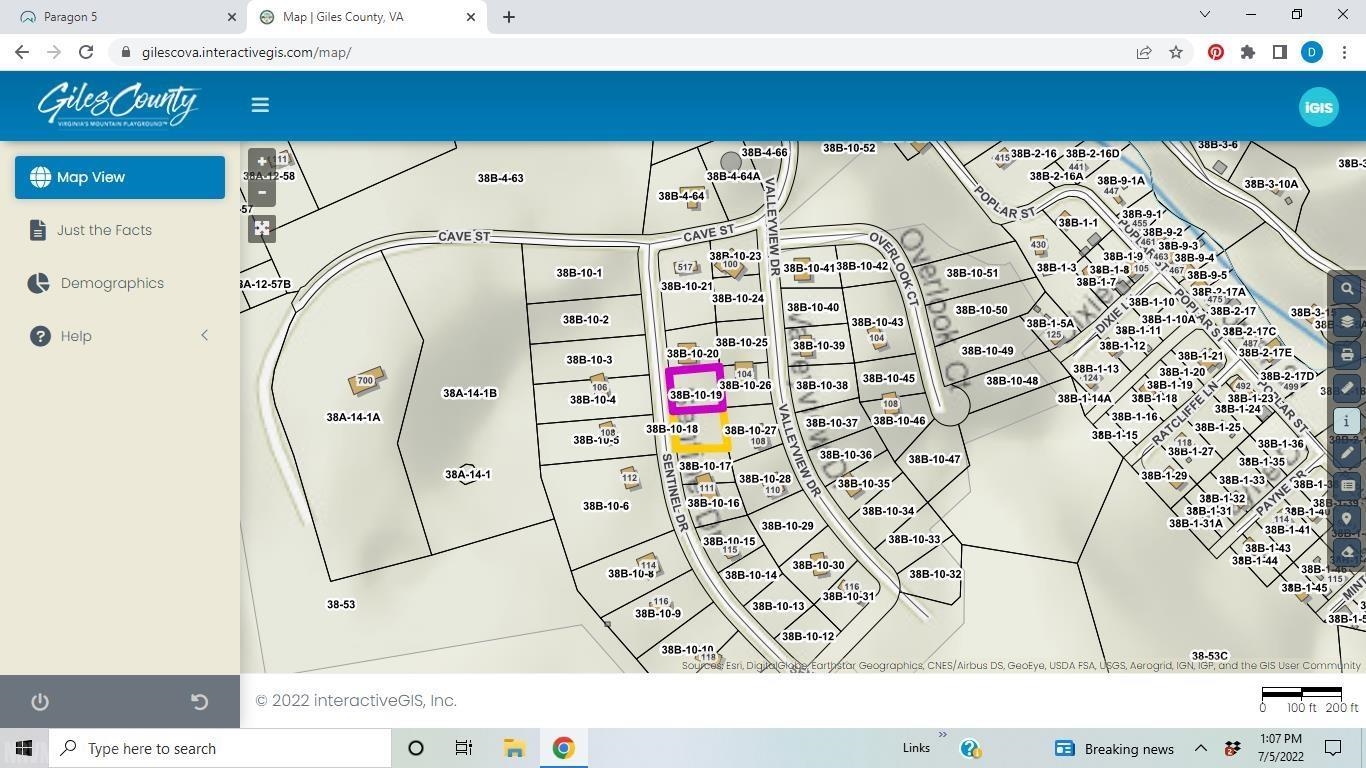Open the map search tool
1366x768 pixels.
1347,289
